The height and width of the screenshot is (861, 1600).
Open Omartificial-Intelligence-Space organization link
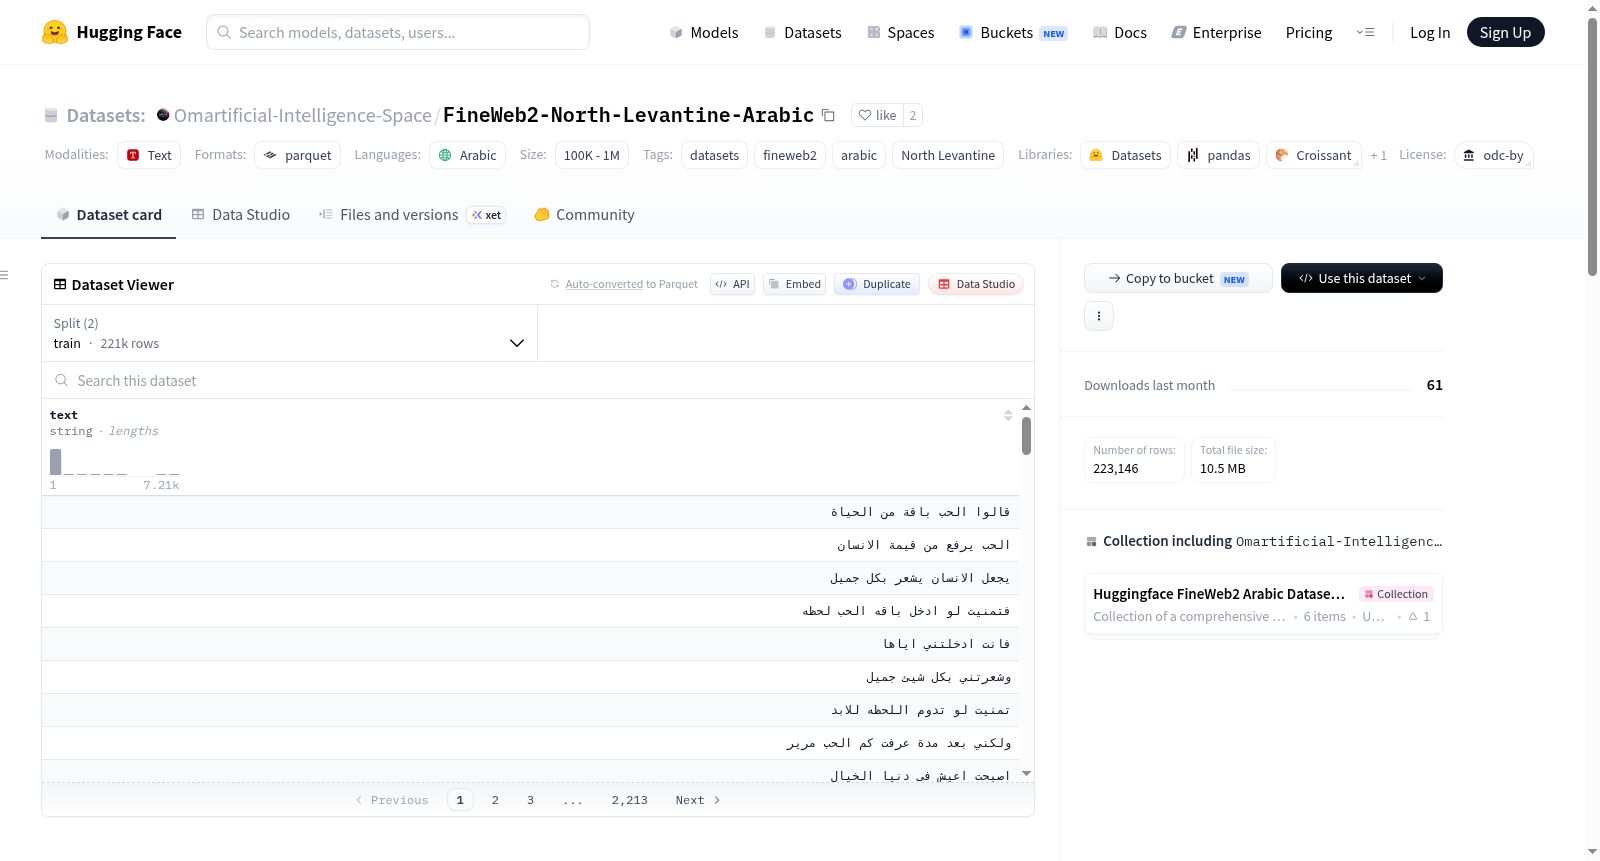coord(303,115)
